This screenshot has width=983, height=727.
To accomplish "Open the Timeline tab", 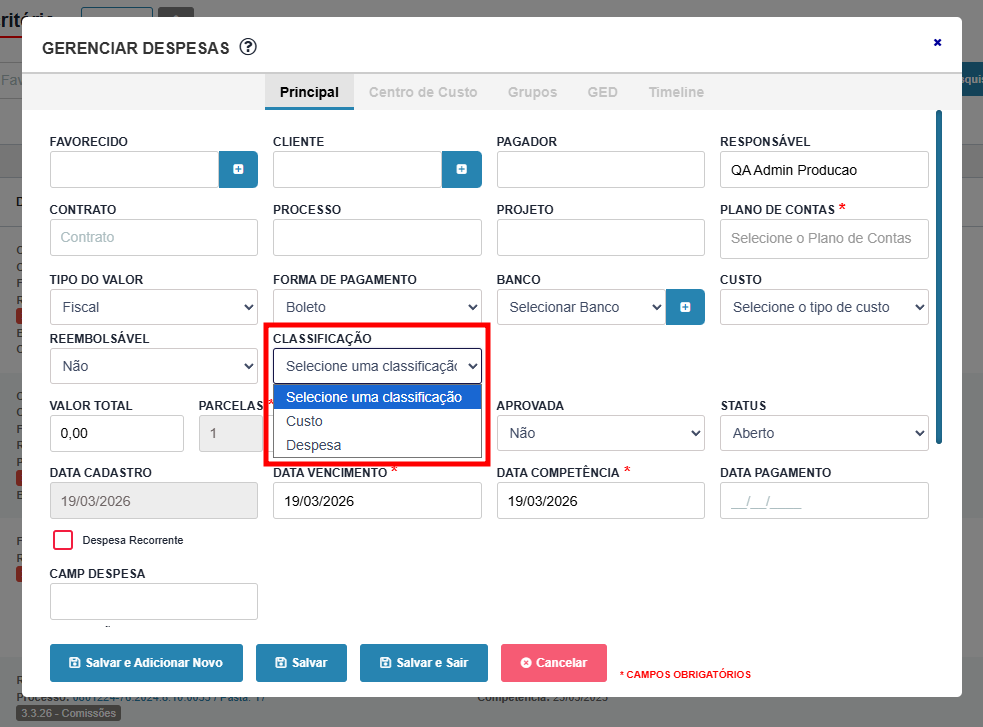I will (x=676, y=92).
